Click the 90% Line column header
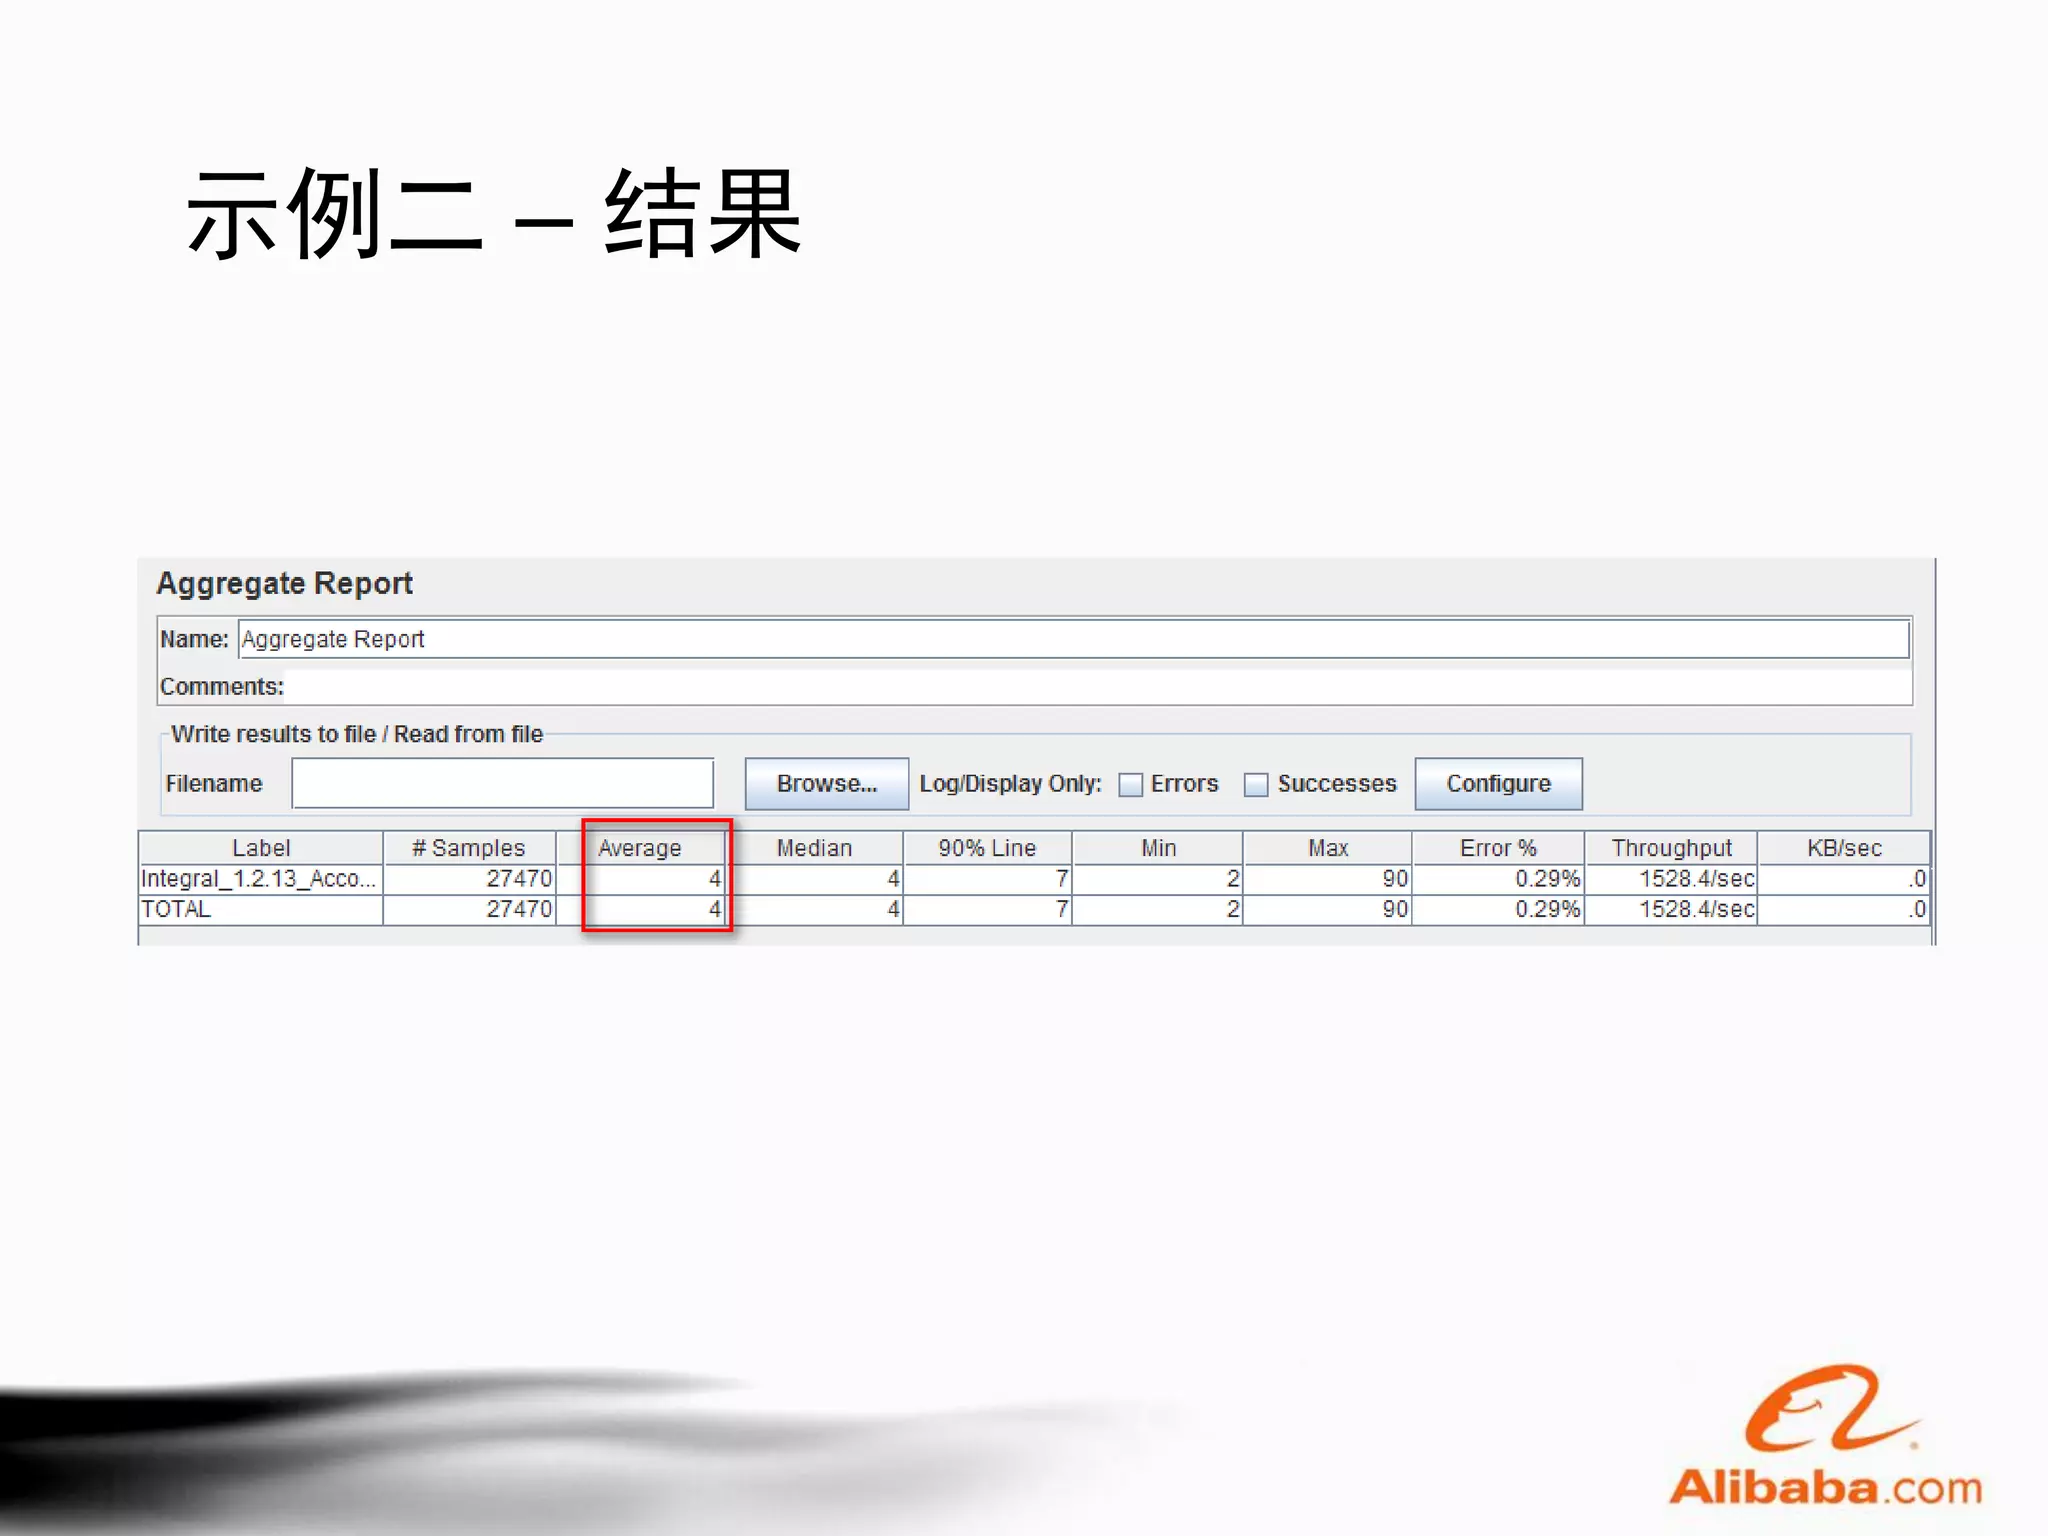Image resolution: width=2048 pixels, height=1536 pixels. click(x=987, y=848)
